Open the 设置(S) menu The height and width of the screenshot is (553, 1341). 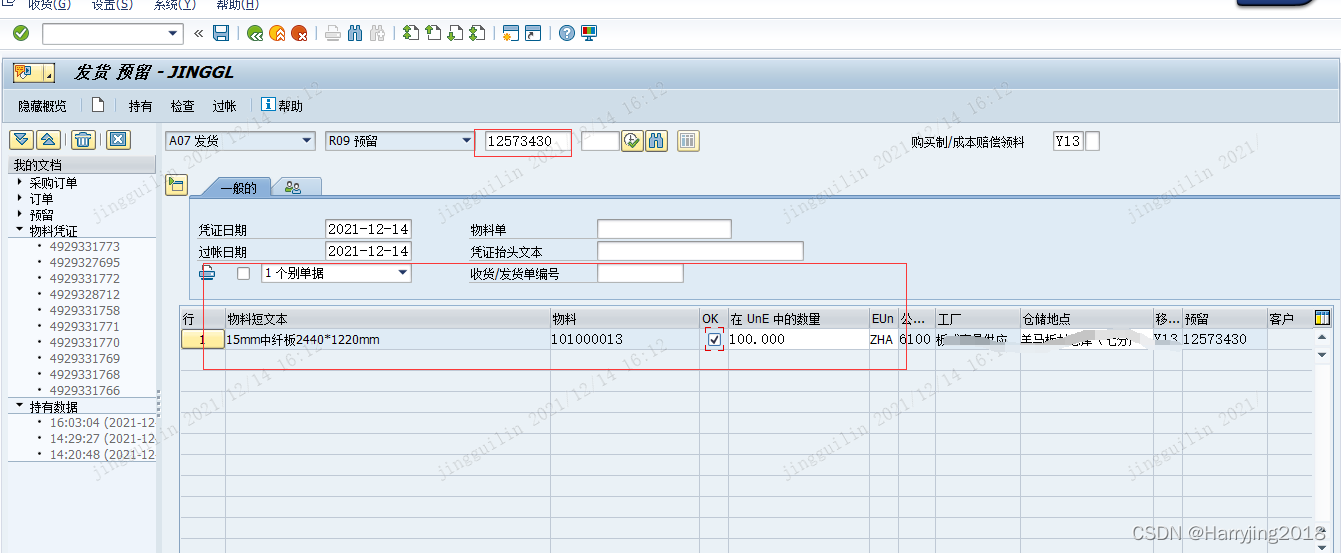pyautogui.click(x=111, y=4)
